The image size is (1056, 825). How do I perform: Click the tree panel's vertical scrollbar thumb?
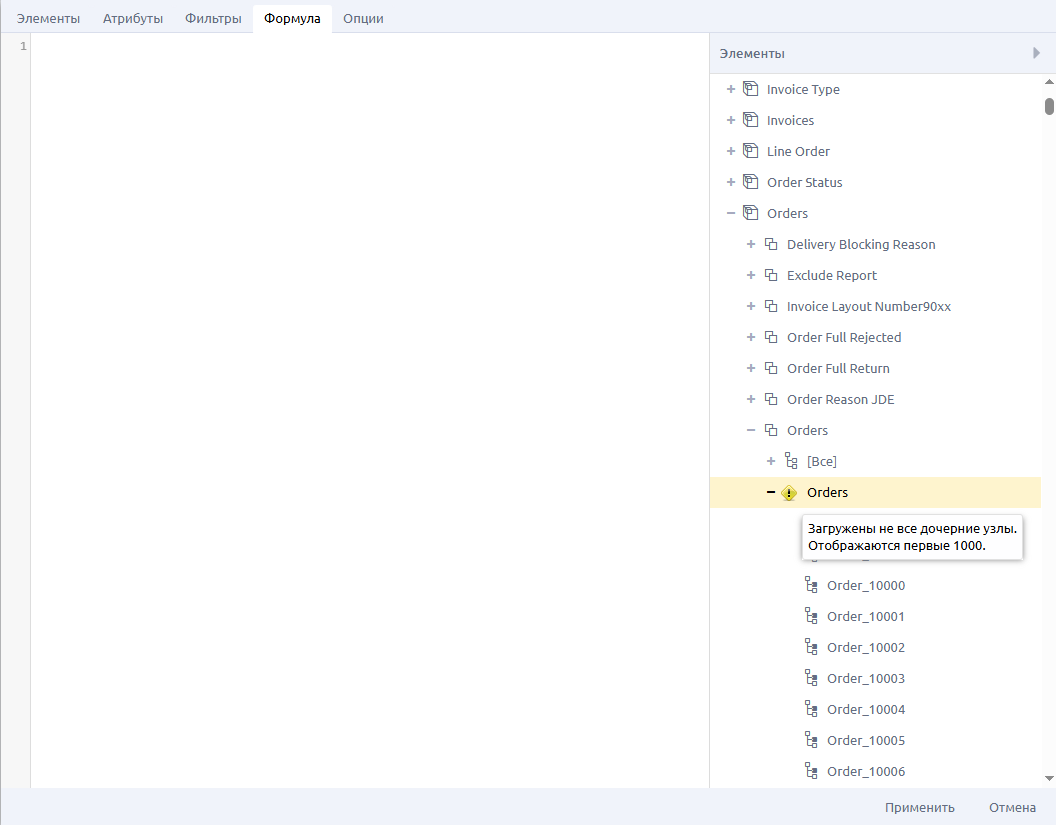(1049, 106)
